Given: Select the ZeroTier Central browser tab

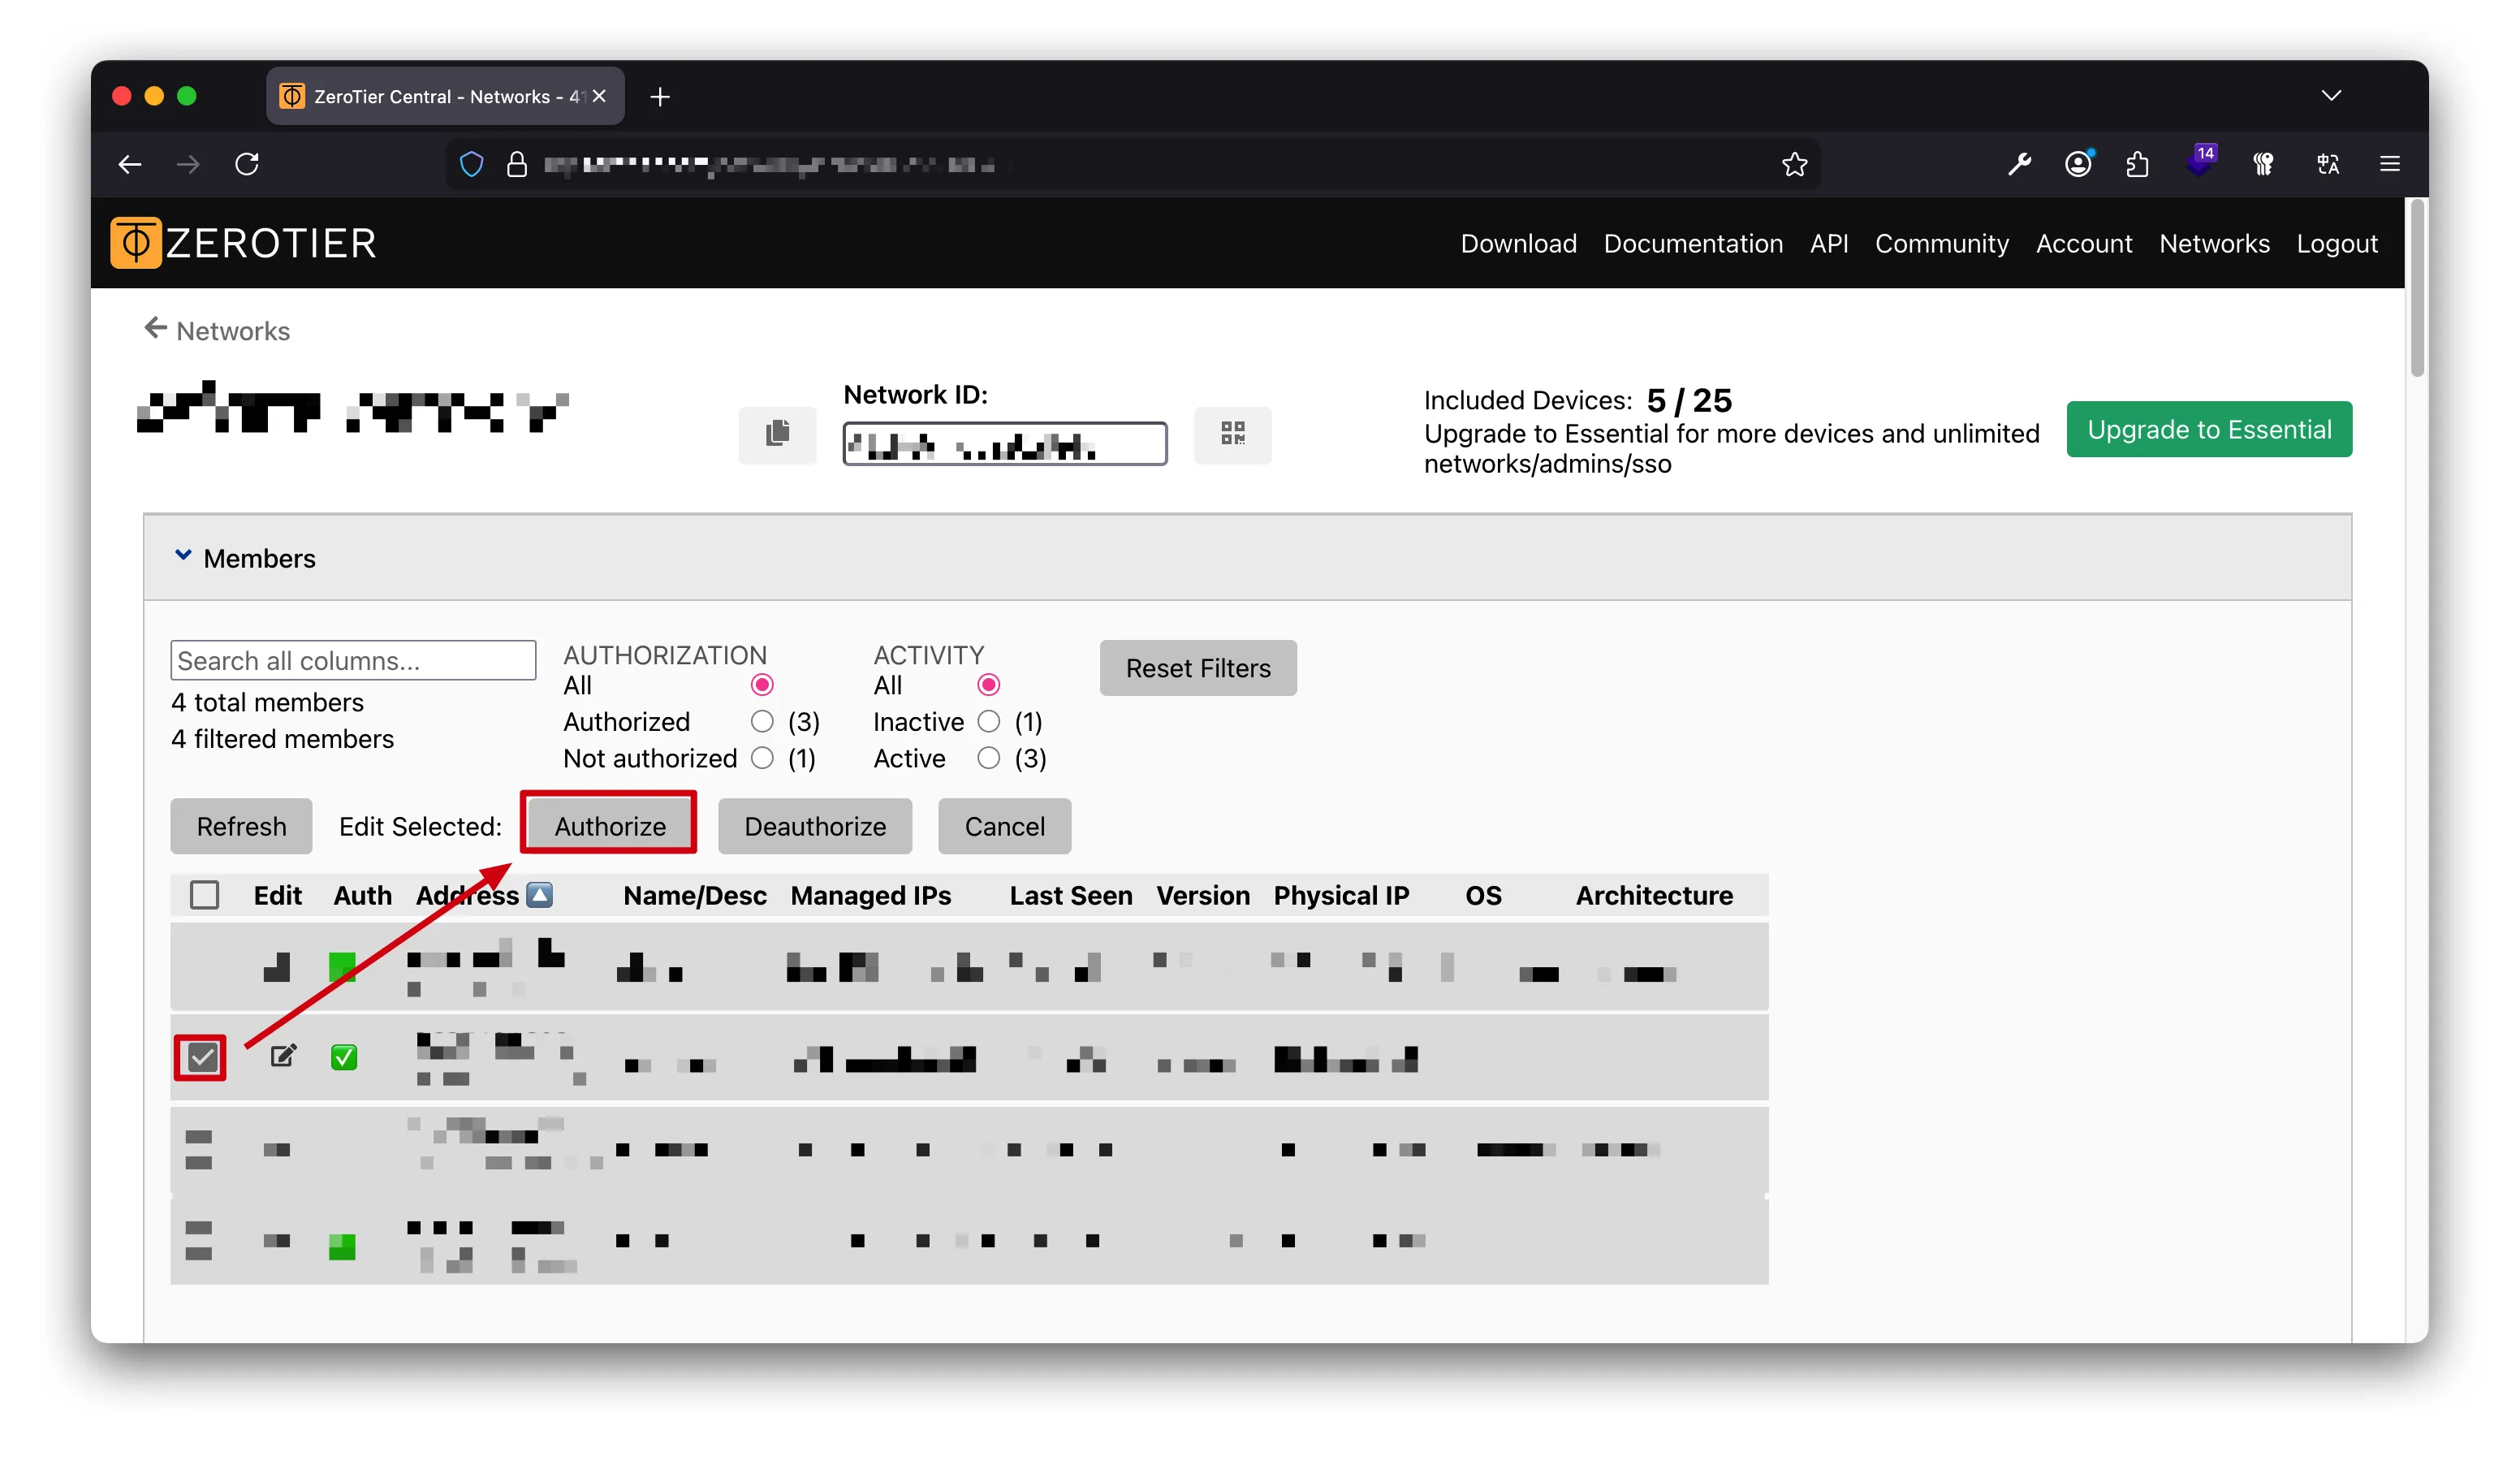Looking at the screenshot, I should [445, 97].
